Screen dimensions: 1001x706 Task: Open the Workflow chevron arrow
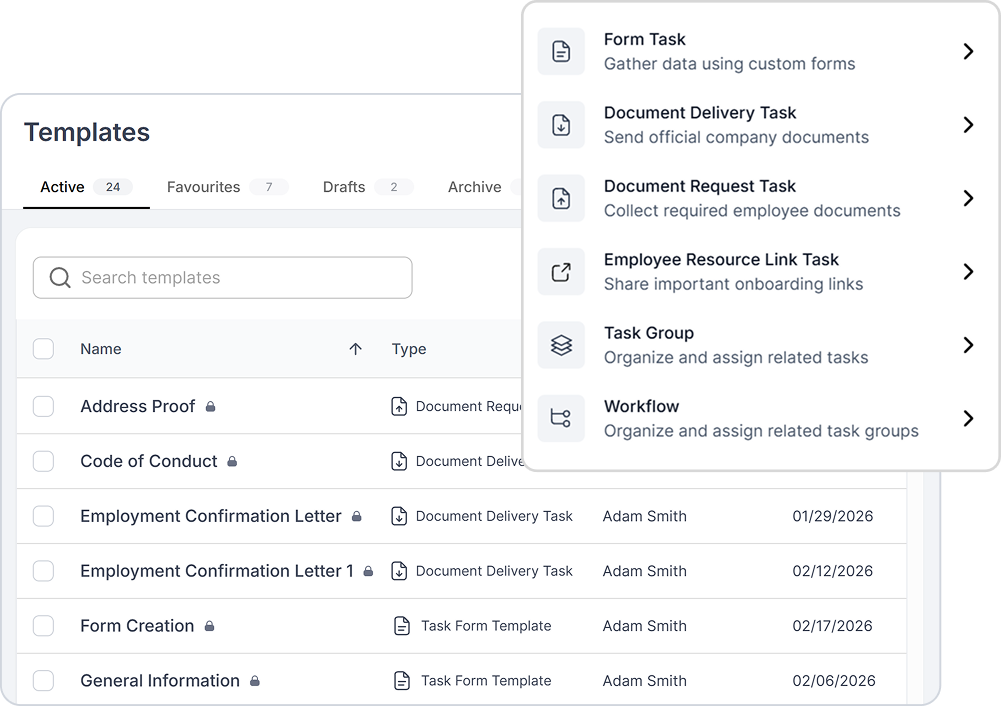pos(968,418)
